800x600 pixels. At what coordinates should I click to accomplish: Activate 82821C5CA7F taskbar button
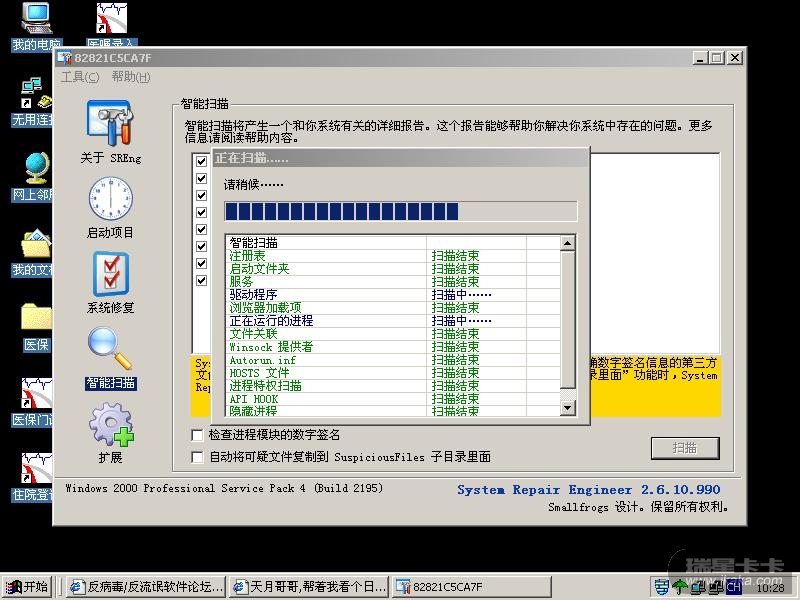point(471,587)
